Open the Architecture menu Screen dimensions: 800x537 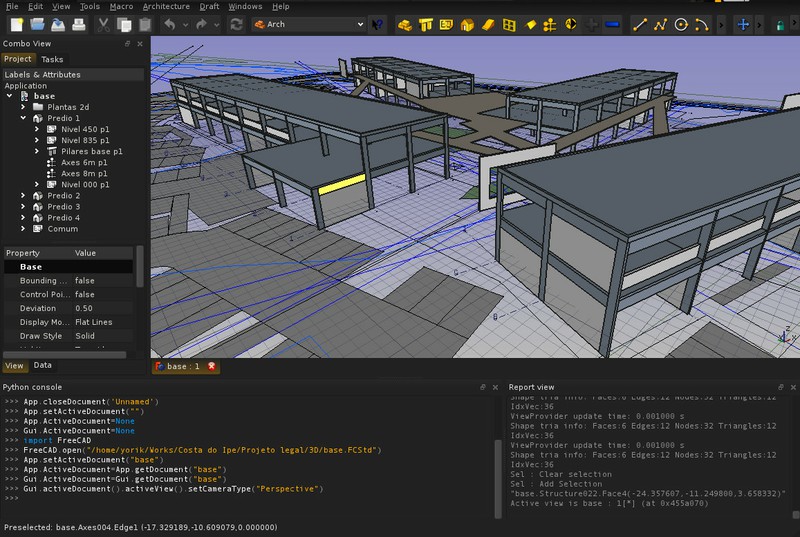[x=166, y=6]
